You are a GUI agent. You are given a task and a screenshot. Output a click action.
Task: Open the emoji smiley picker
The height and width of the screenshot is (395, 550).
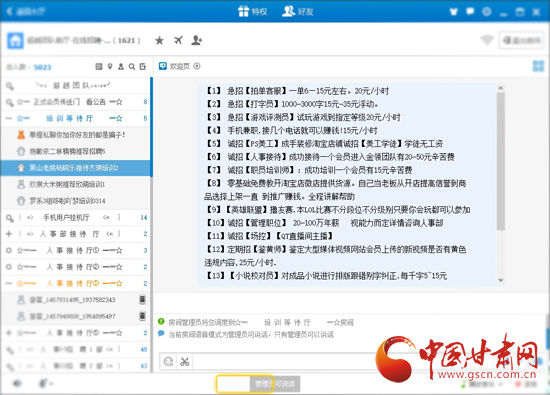pyautogui.click(x=168, y=361)
